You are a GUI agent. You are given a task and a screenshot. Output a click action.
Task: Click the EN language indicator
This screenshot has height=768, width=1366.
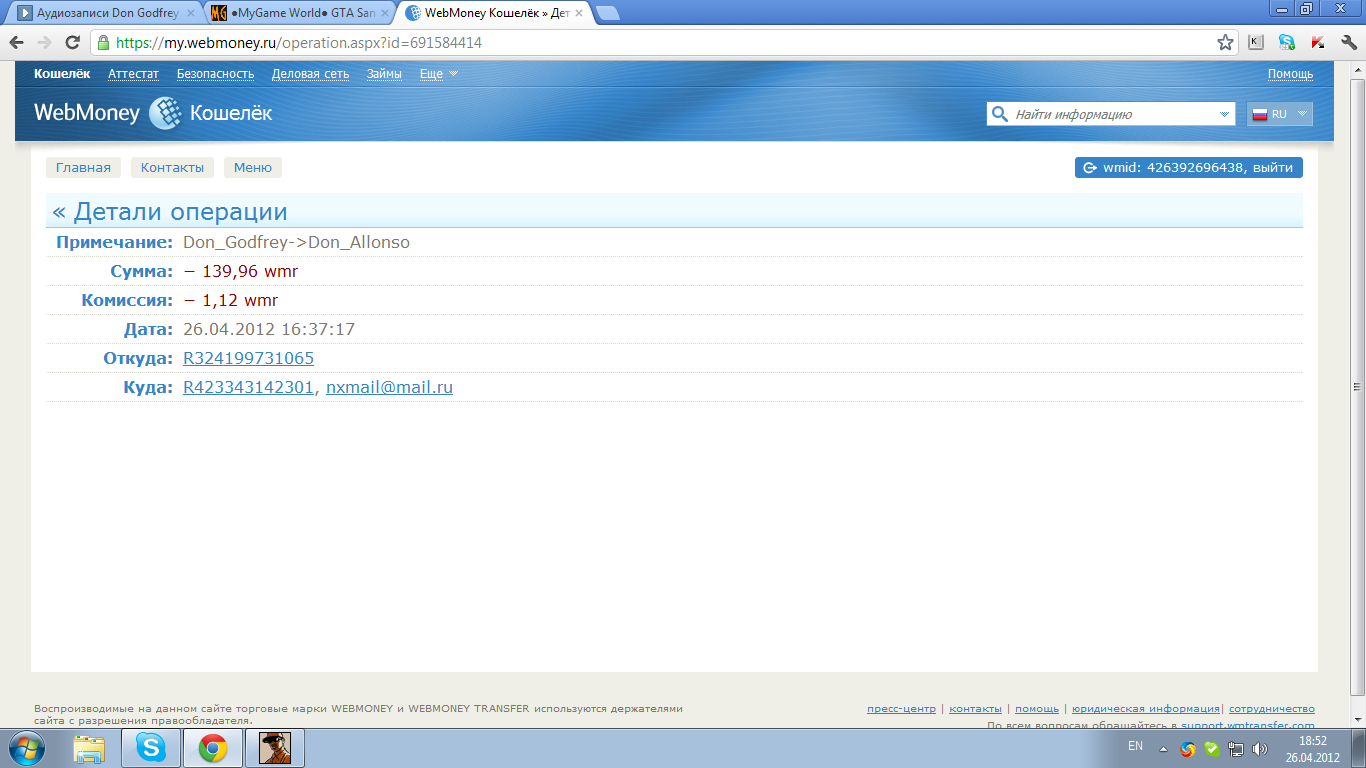click(x=1135, y=746)
